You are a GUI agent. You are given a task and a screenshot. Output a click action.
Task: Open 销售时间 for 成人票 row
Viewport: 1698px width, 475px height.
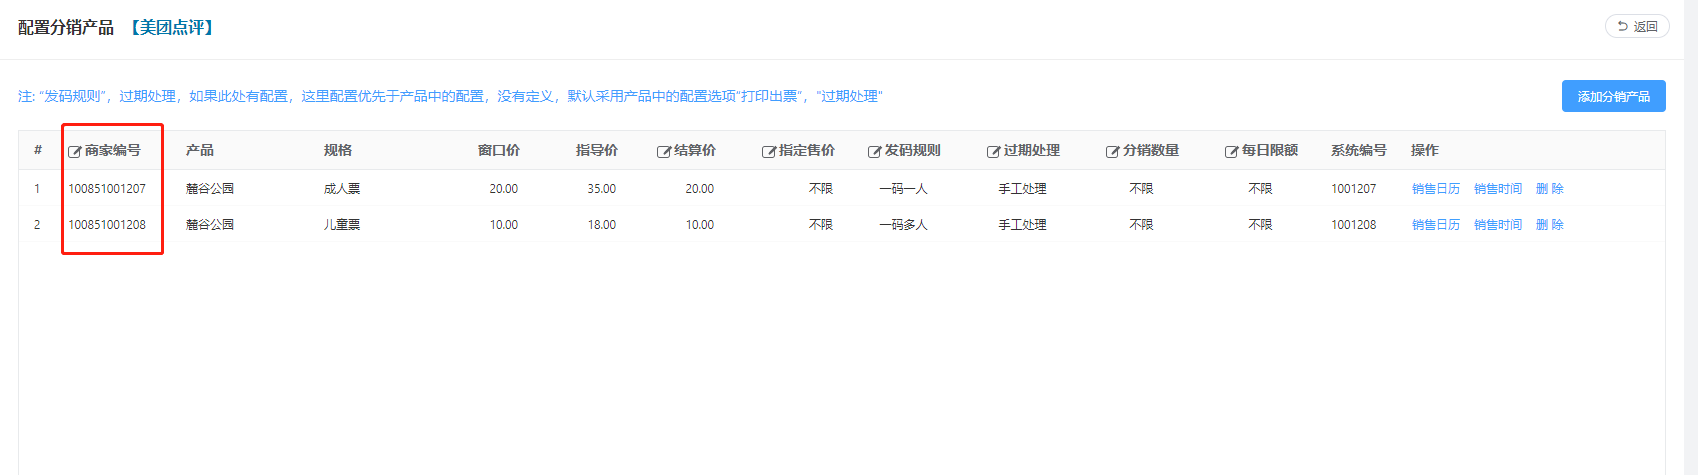click(1497, 189)
